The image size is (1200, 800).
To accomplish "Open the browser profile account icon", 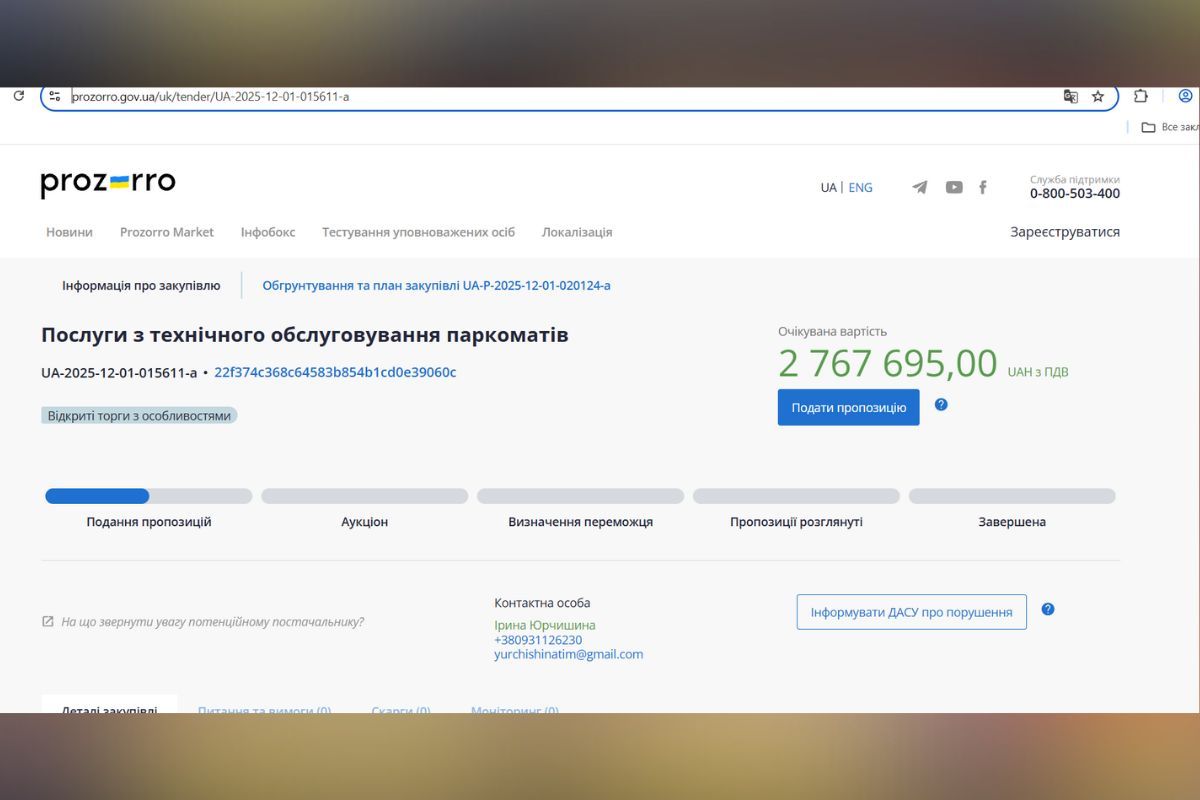I will [1185, 96].
